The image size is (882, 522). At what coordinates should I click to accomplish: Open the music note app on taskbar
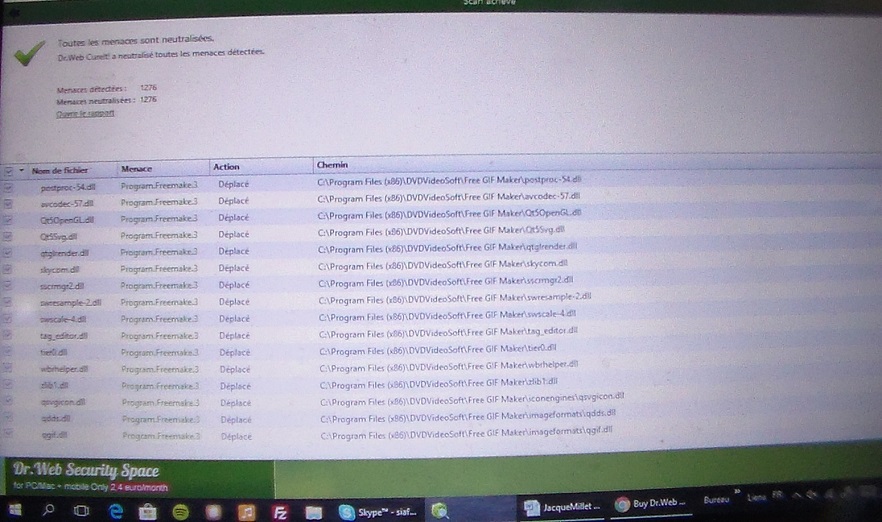(246, 512)
